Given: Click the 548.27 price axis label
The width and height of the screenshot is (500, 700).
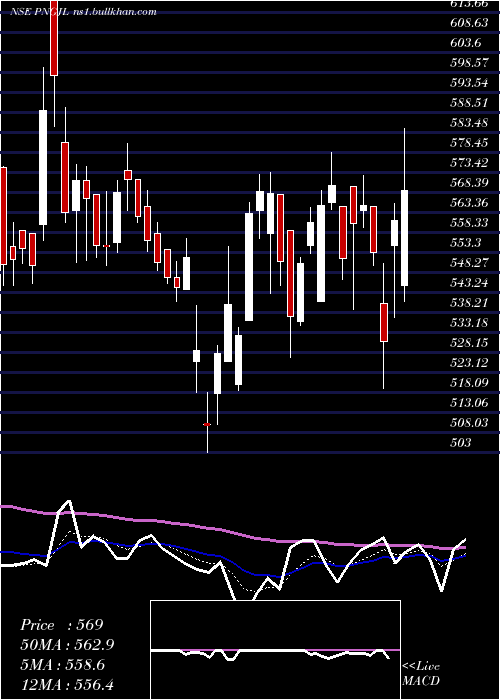Looking at the screenshot, I should [469, 262].
